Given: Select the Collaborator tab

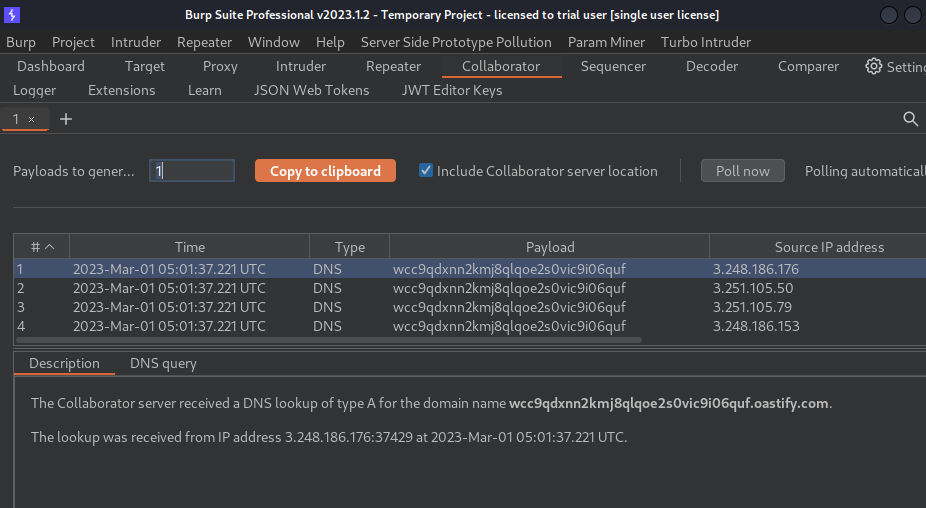Looking at the screenshot, I should point(501,66).
